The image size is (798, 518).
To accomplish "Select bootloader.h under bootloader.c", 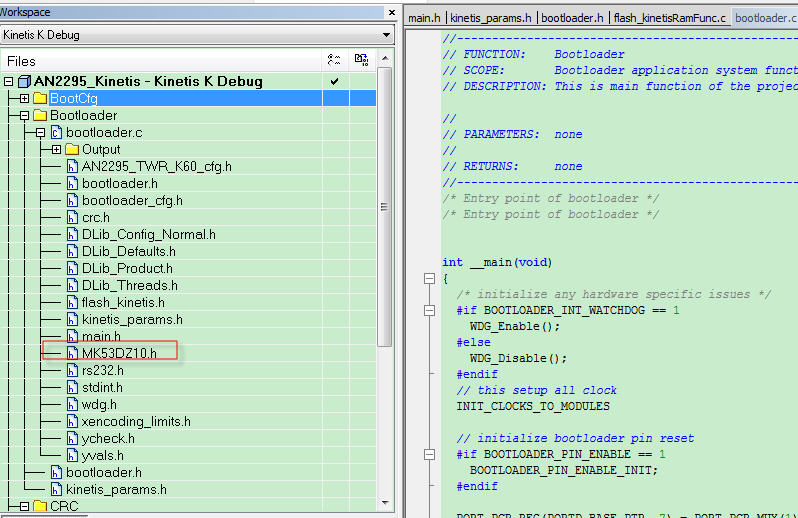I will (120, 184).
